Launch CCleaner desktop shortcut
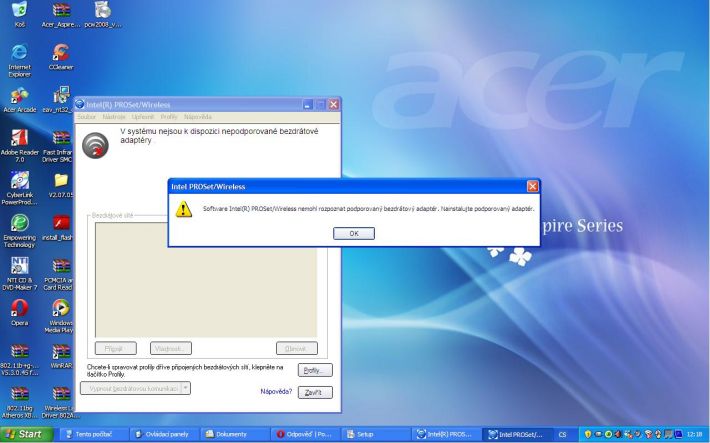Image resolution: width=710 pixels, height=443 pixels. coord(61,57)
